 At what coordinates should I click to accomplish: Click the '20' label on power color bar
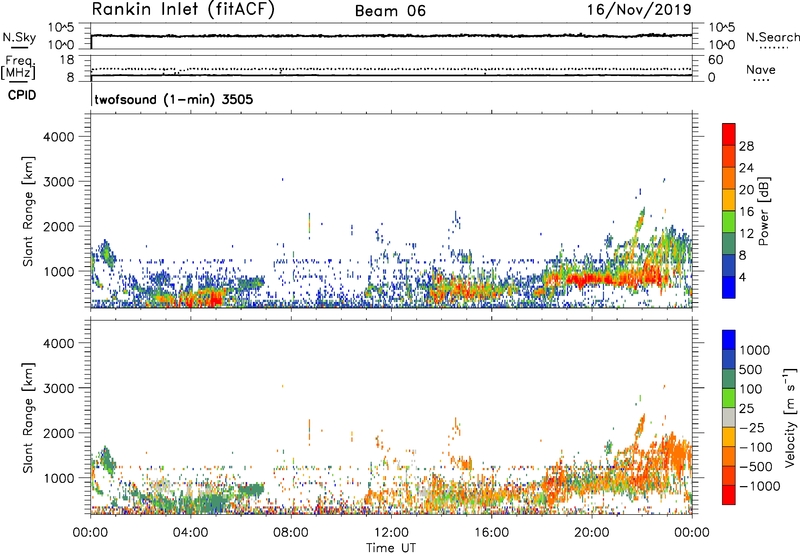point(746,190)
